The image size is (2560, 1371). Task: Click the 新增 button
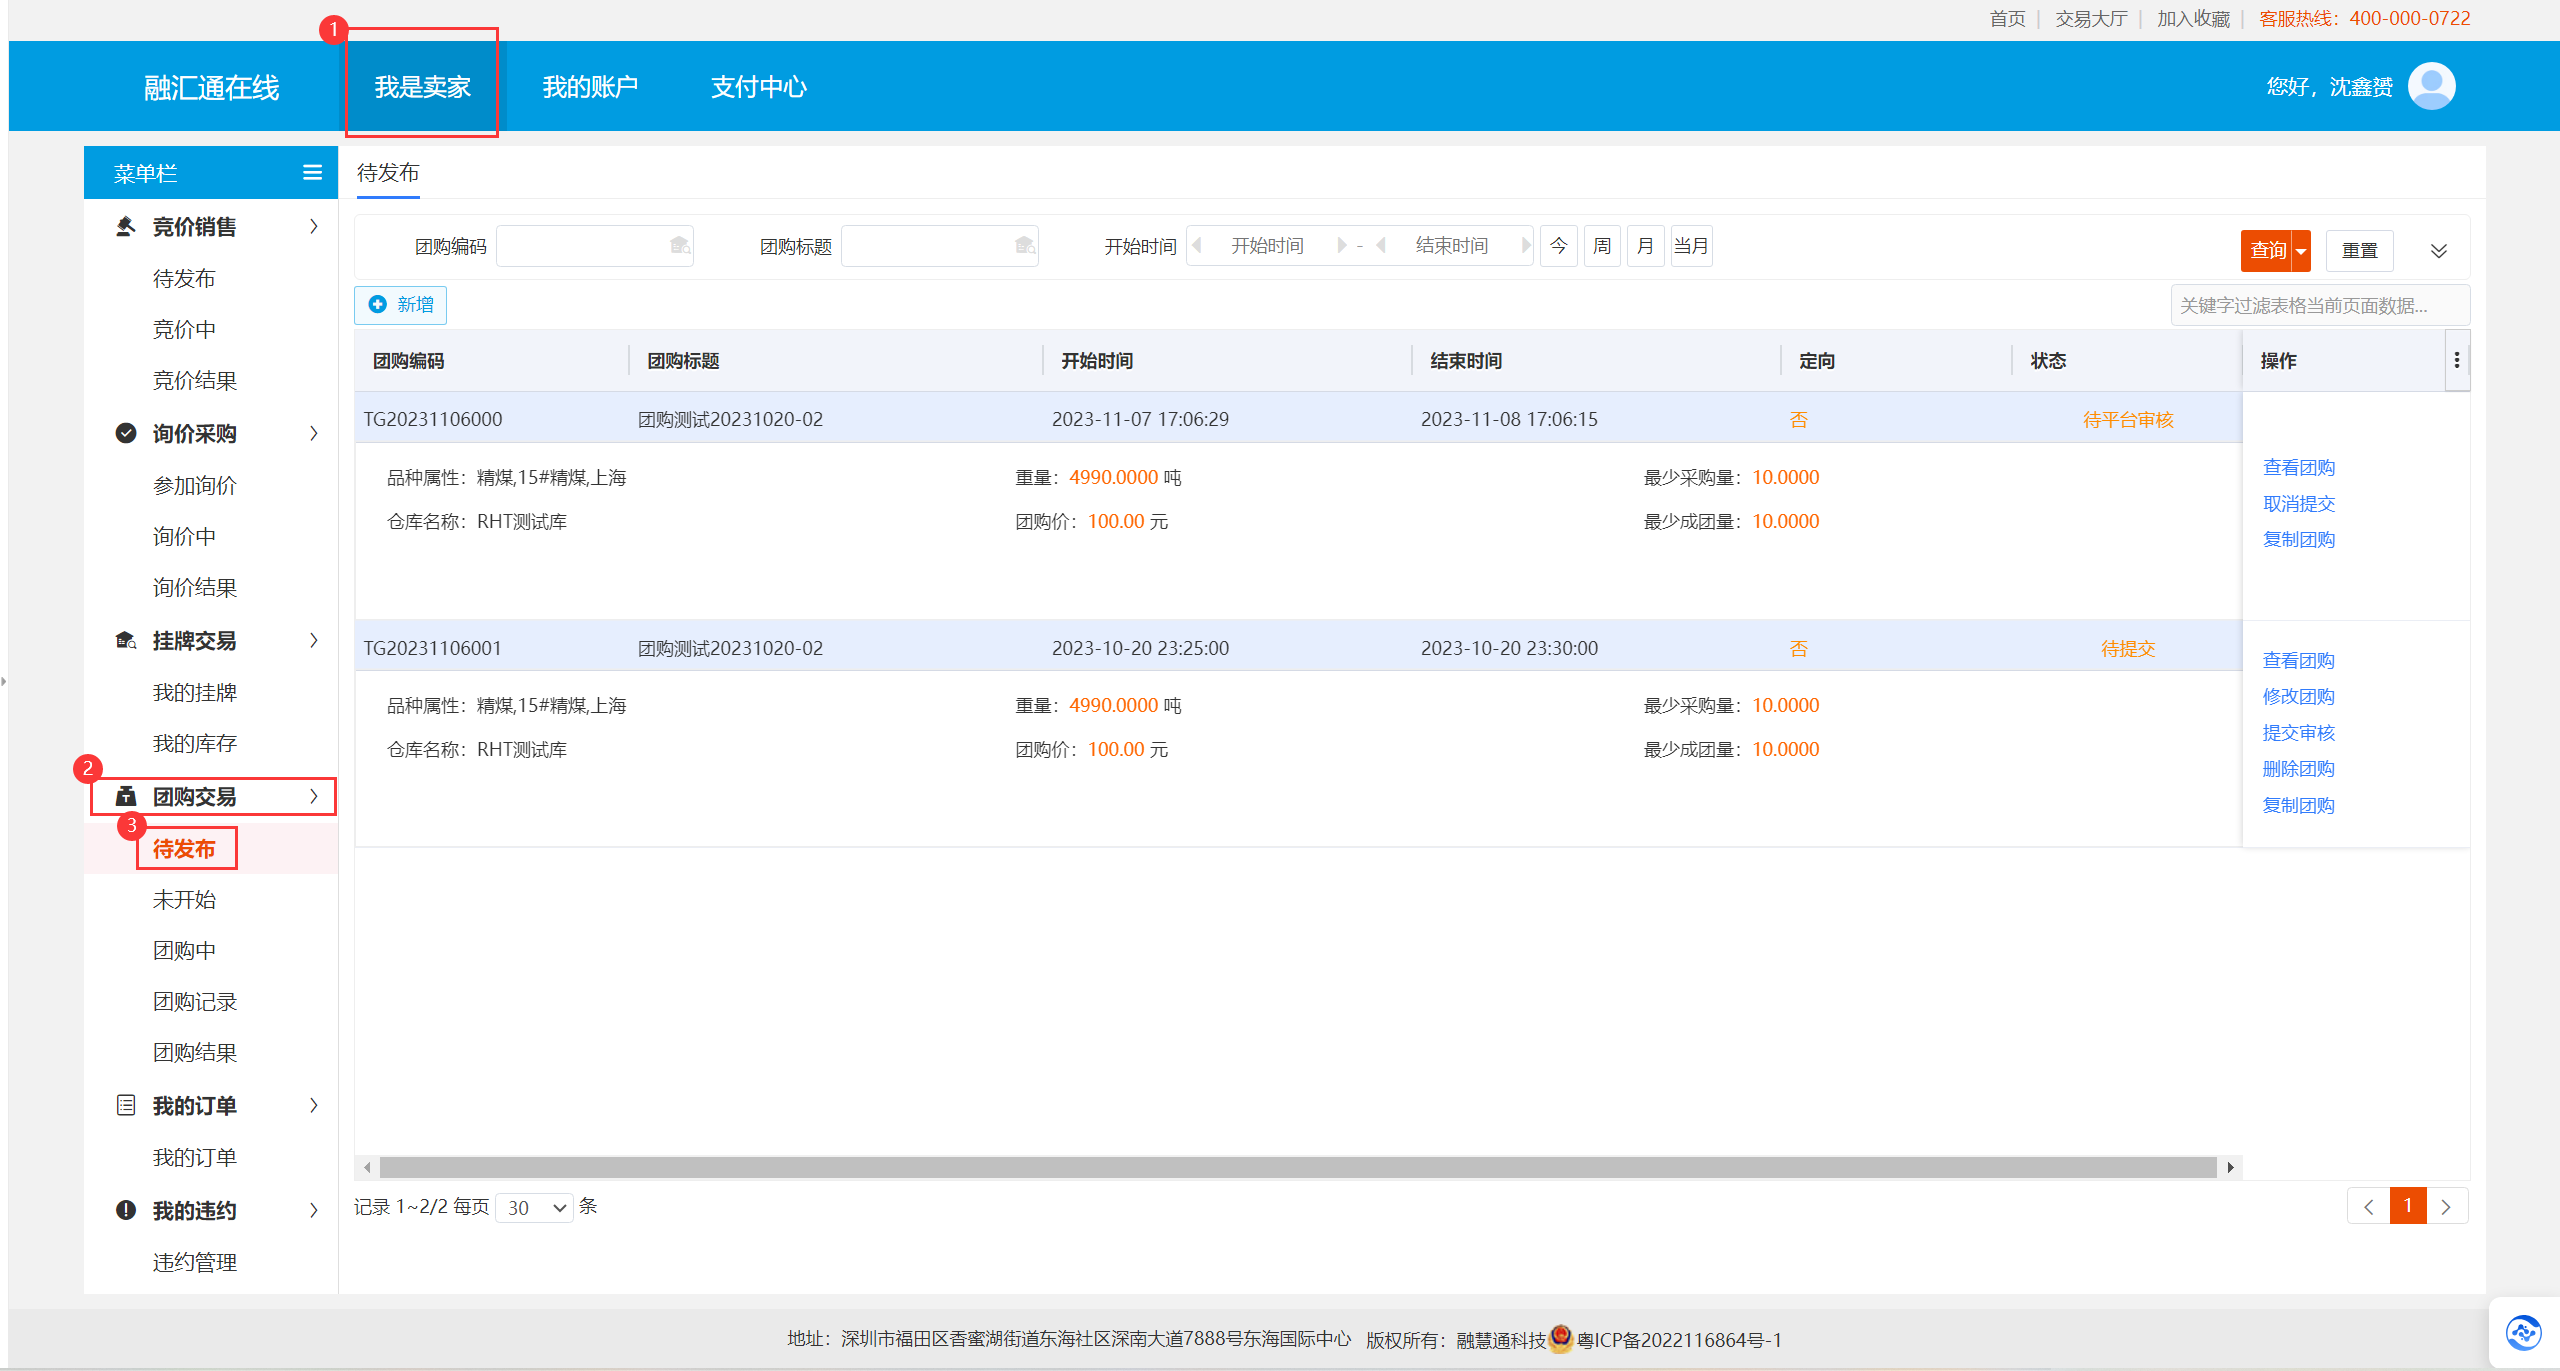tap(401, 305)
